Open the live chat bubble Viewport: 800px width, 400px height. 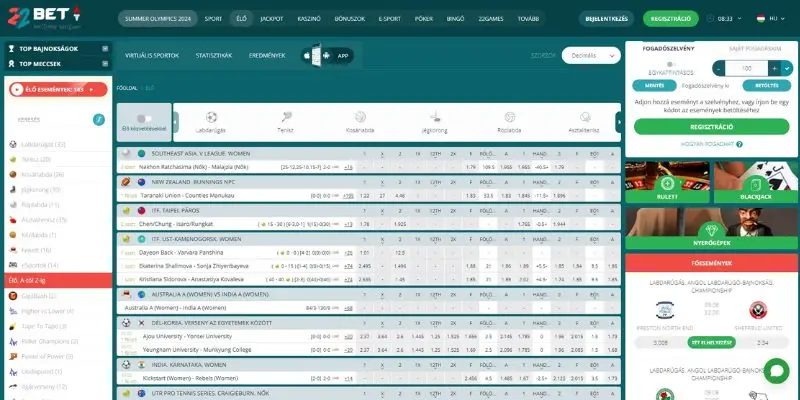click(777, 371)
